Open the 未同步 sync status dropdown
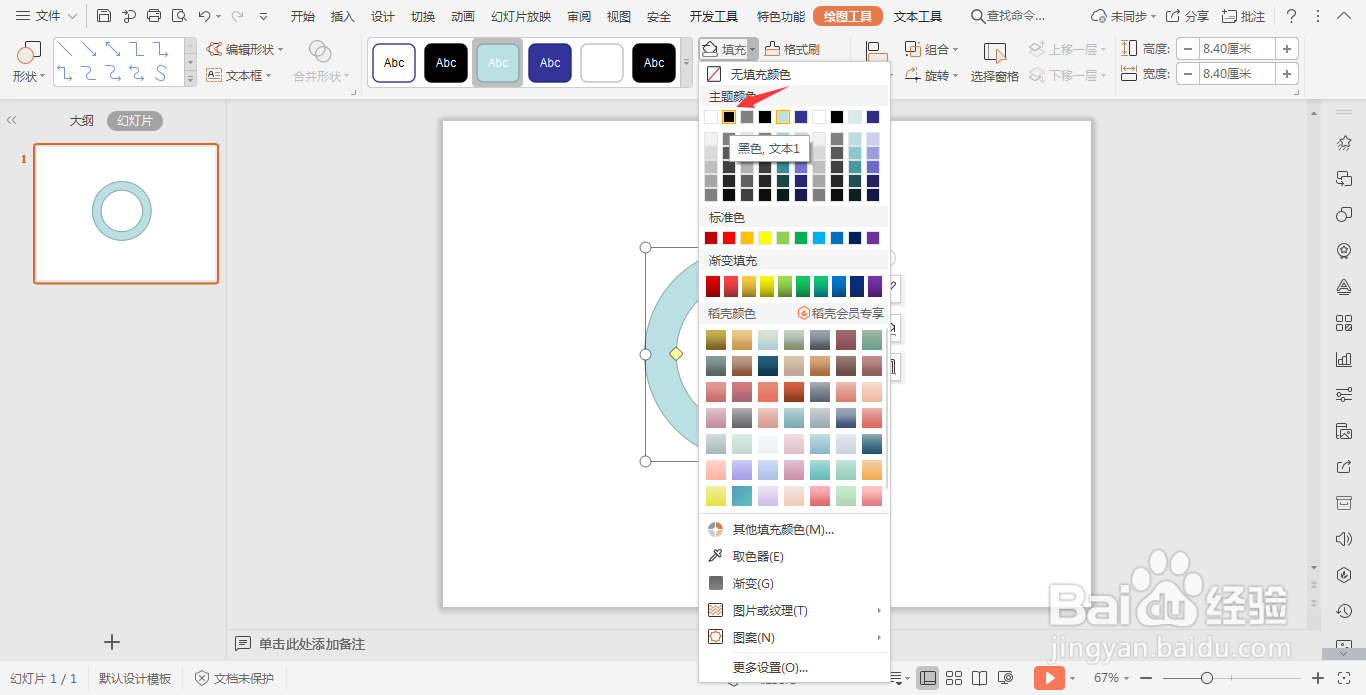 (x=1124, y=16)
